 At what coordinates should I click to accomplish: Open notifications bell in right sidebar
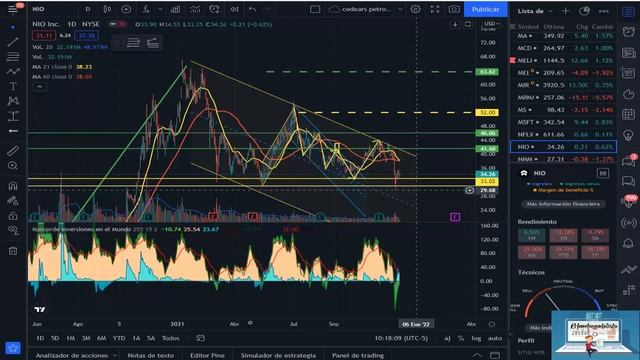[x=629, y=244]
